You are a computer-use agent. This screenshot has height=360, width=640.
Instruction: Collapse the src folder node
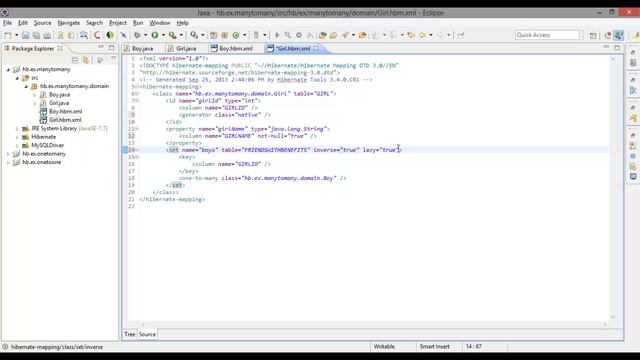click(17, 78)
